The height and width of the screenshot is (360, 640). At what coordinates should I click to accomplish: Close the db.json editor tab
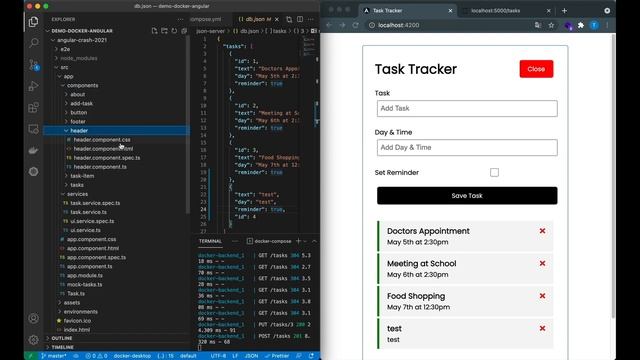pyautogui.click(x=277, y=19)
